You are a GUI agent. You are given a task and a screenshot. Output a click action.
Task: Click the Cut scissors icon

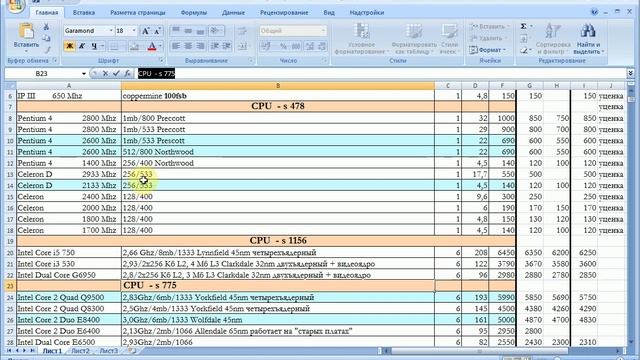[x=46, y=27]
